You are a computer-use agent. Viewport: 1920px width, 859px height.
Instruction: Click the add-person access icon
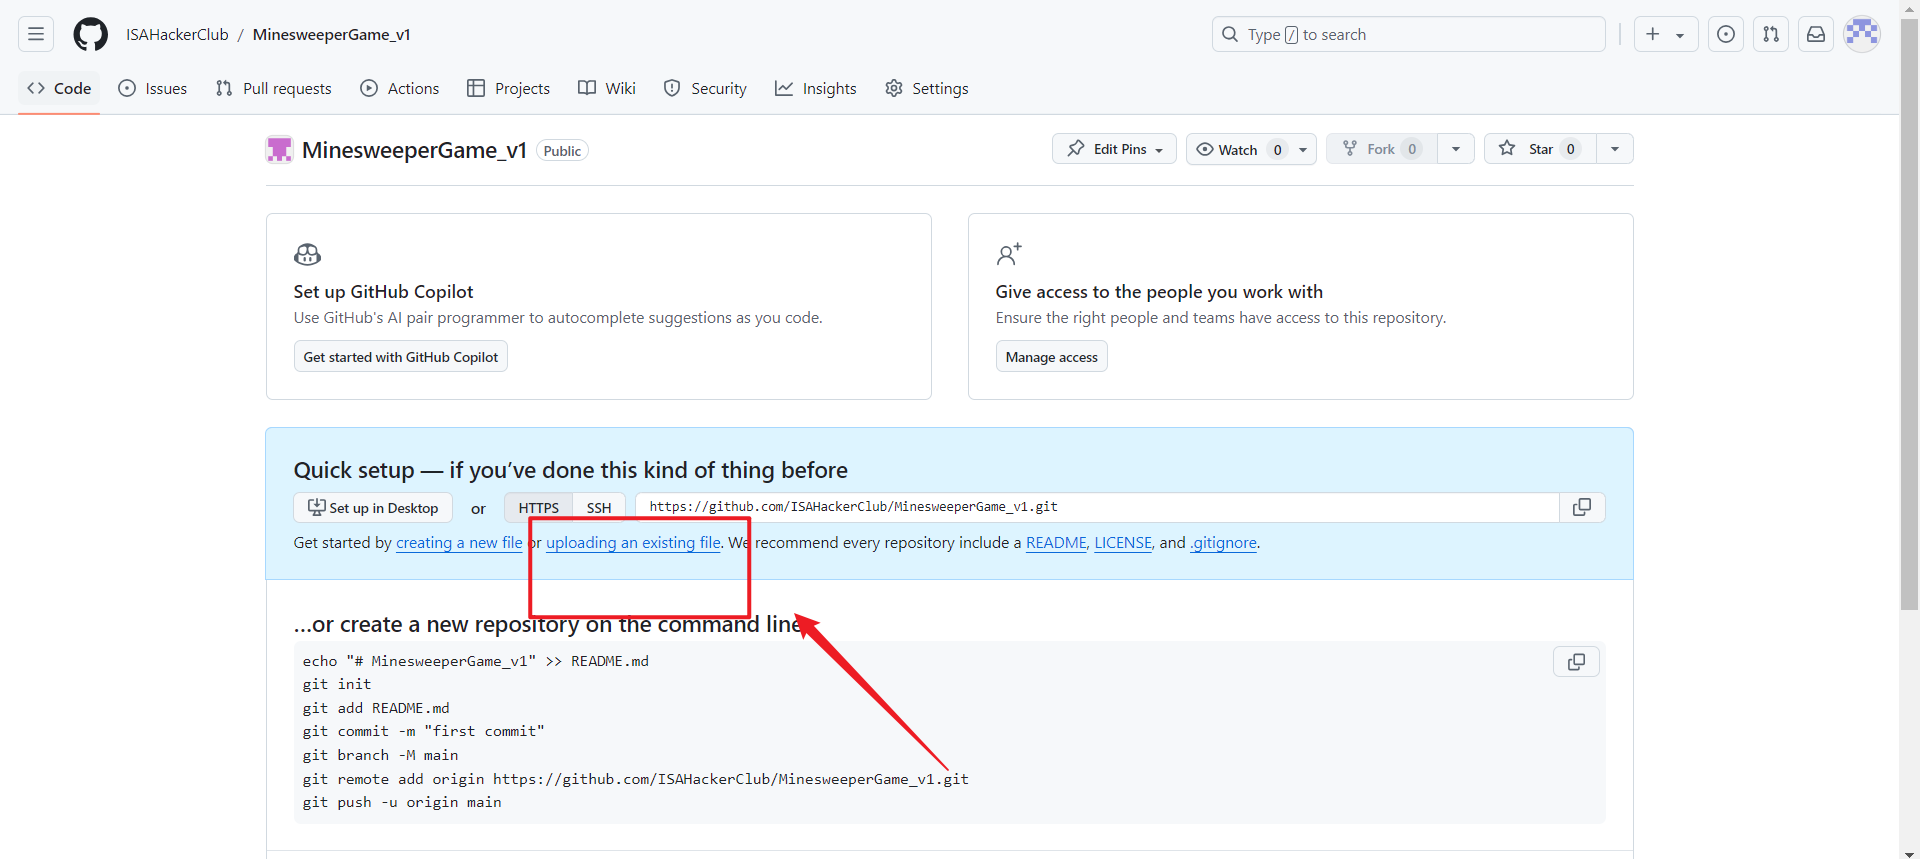[x=1009, y=254]
